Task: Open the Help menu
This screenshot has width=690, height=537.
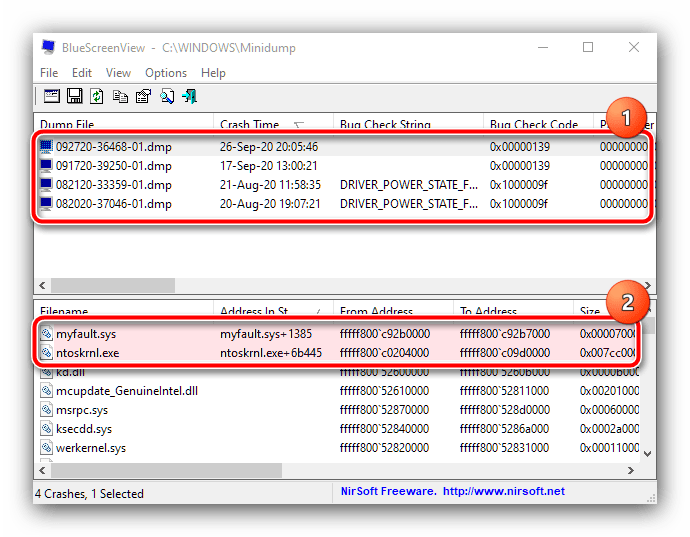Action: [x=213, y=73]
